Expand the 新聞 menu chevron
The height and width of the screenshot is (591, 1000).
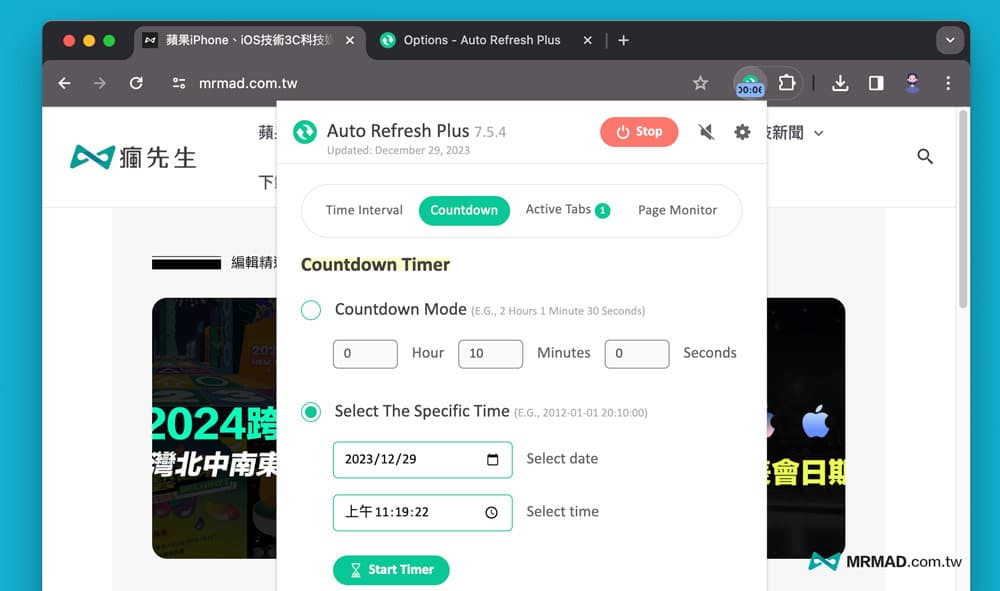pos(819,133)
